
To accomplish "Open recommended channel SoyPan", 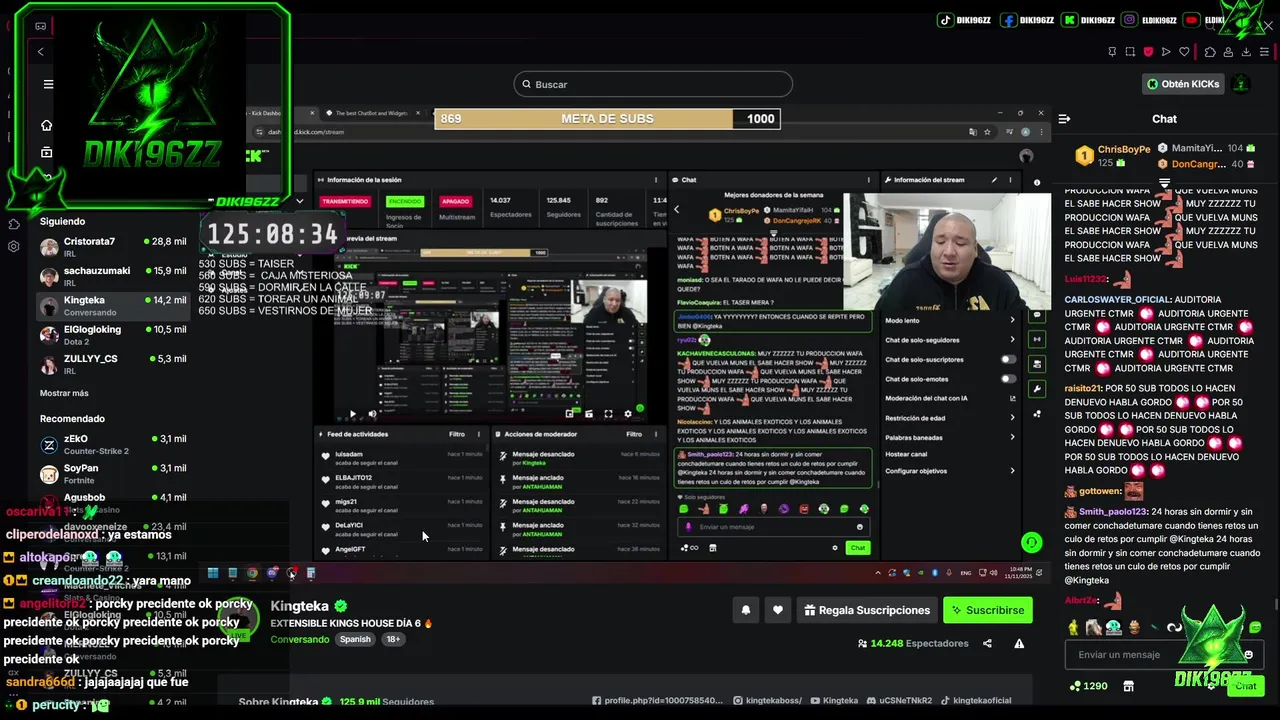I will click(x=113, y=474).
